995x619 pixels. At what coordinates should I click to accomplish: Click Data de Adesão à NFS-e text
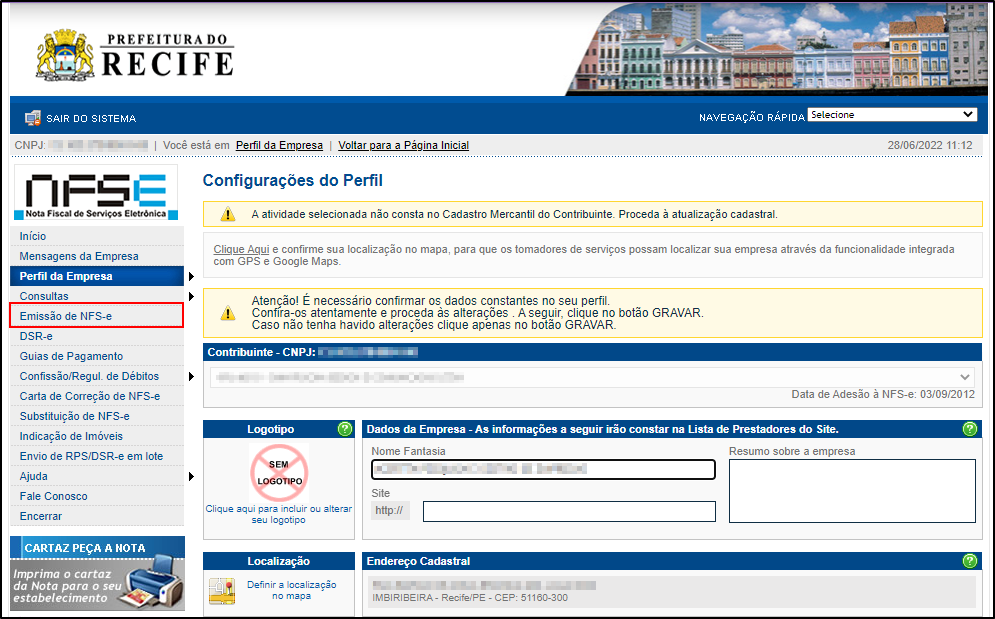pyautogui.click(x=883, y=394)
